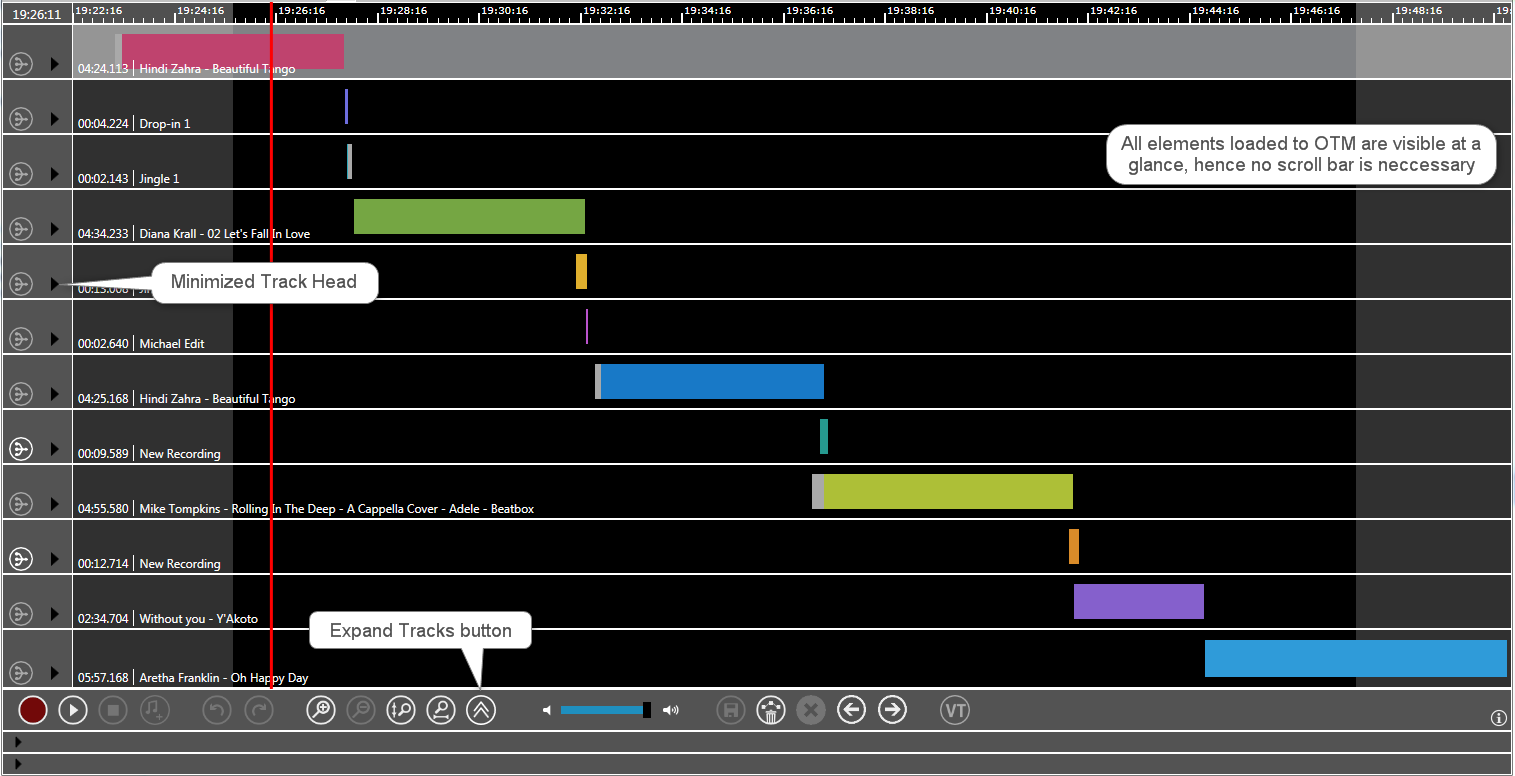This screenshot has height=776, width=1515.
Task: Toggle routing icon on Drop-in 1 track
Action: (21, 119)
